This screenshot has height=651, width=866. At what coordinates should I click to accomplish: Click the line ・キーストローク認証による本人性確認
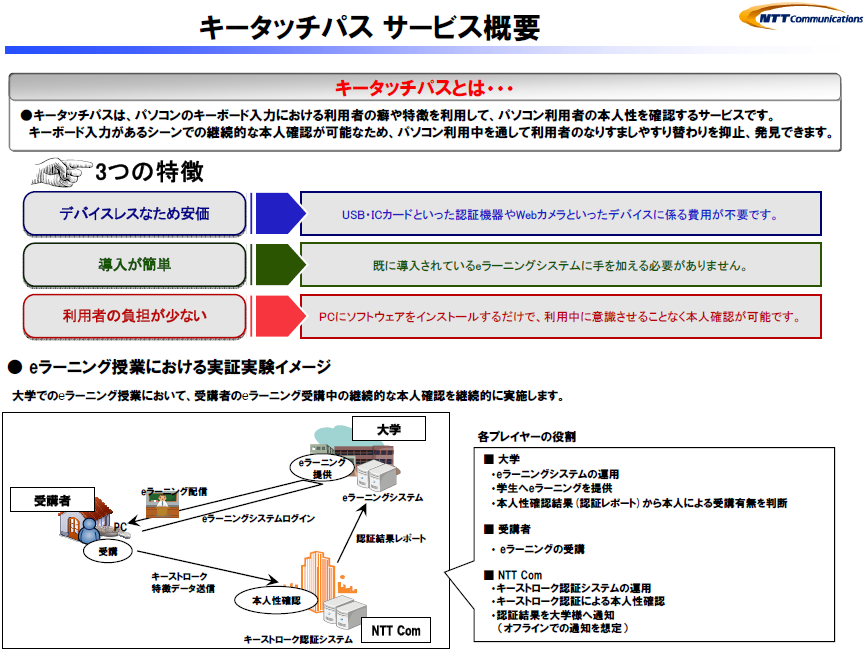[x=578, y=601]
